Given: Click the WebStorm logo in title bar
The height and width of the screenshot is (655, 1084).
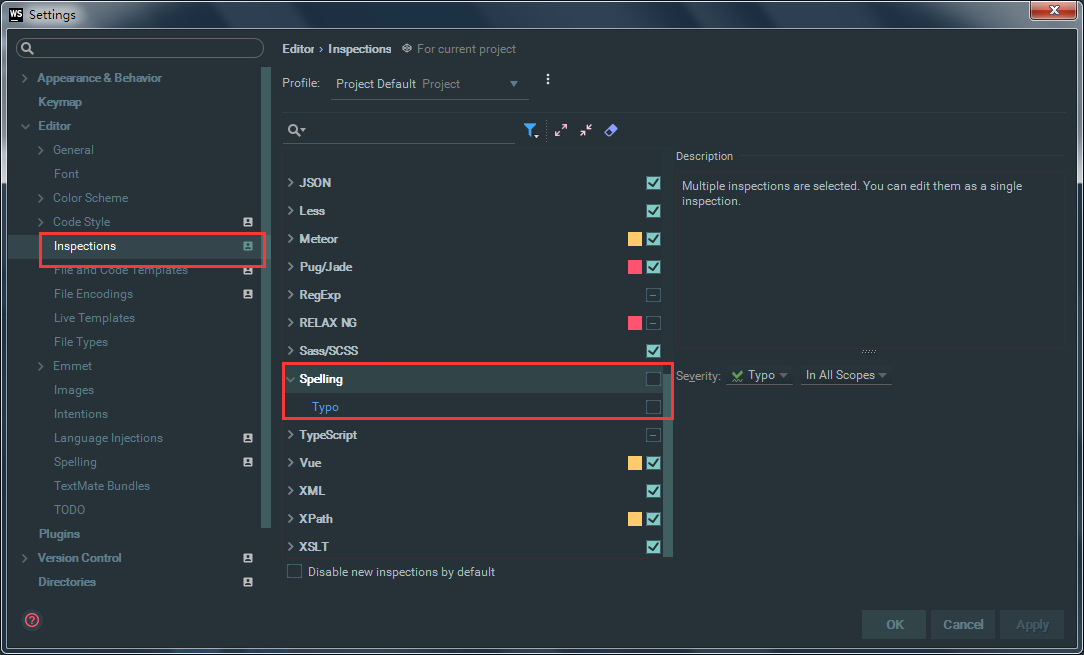Looking at the screenshot, I should [x=16, y=14].
